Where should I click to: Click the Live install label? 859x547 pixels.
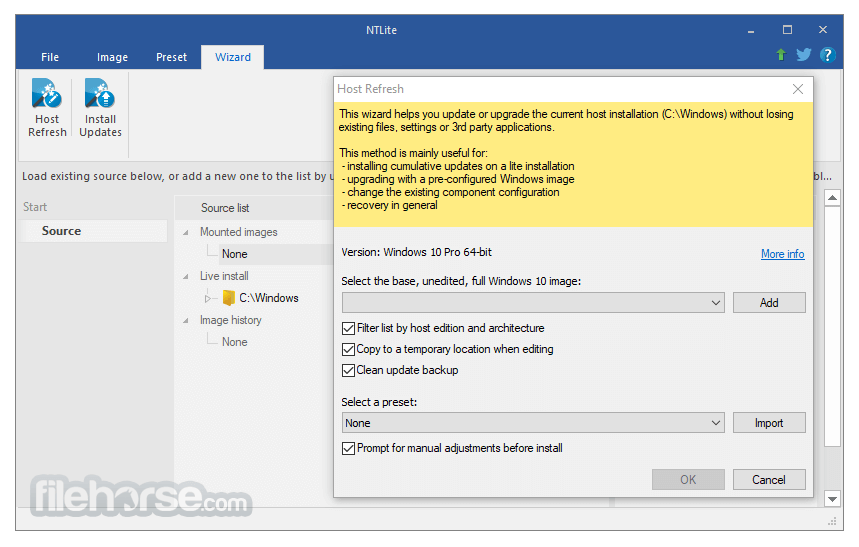224,276
